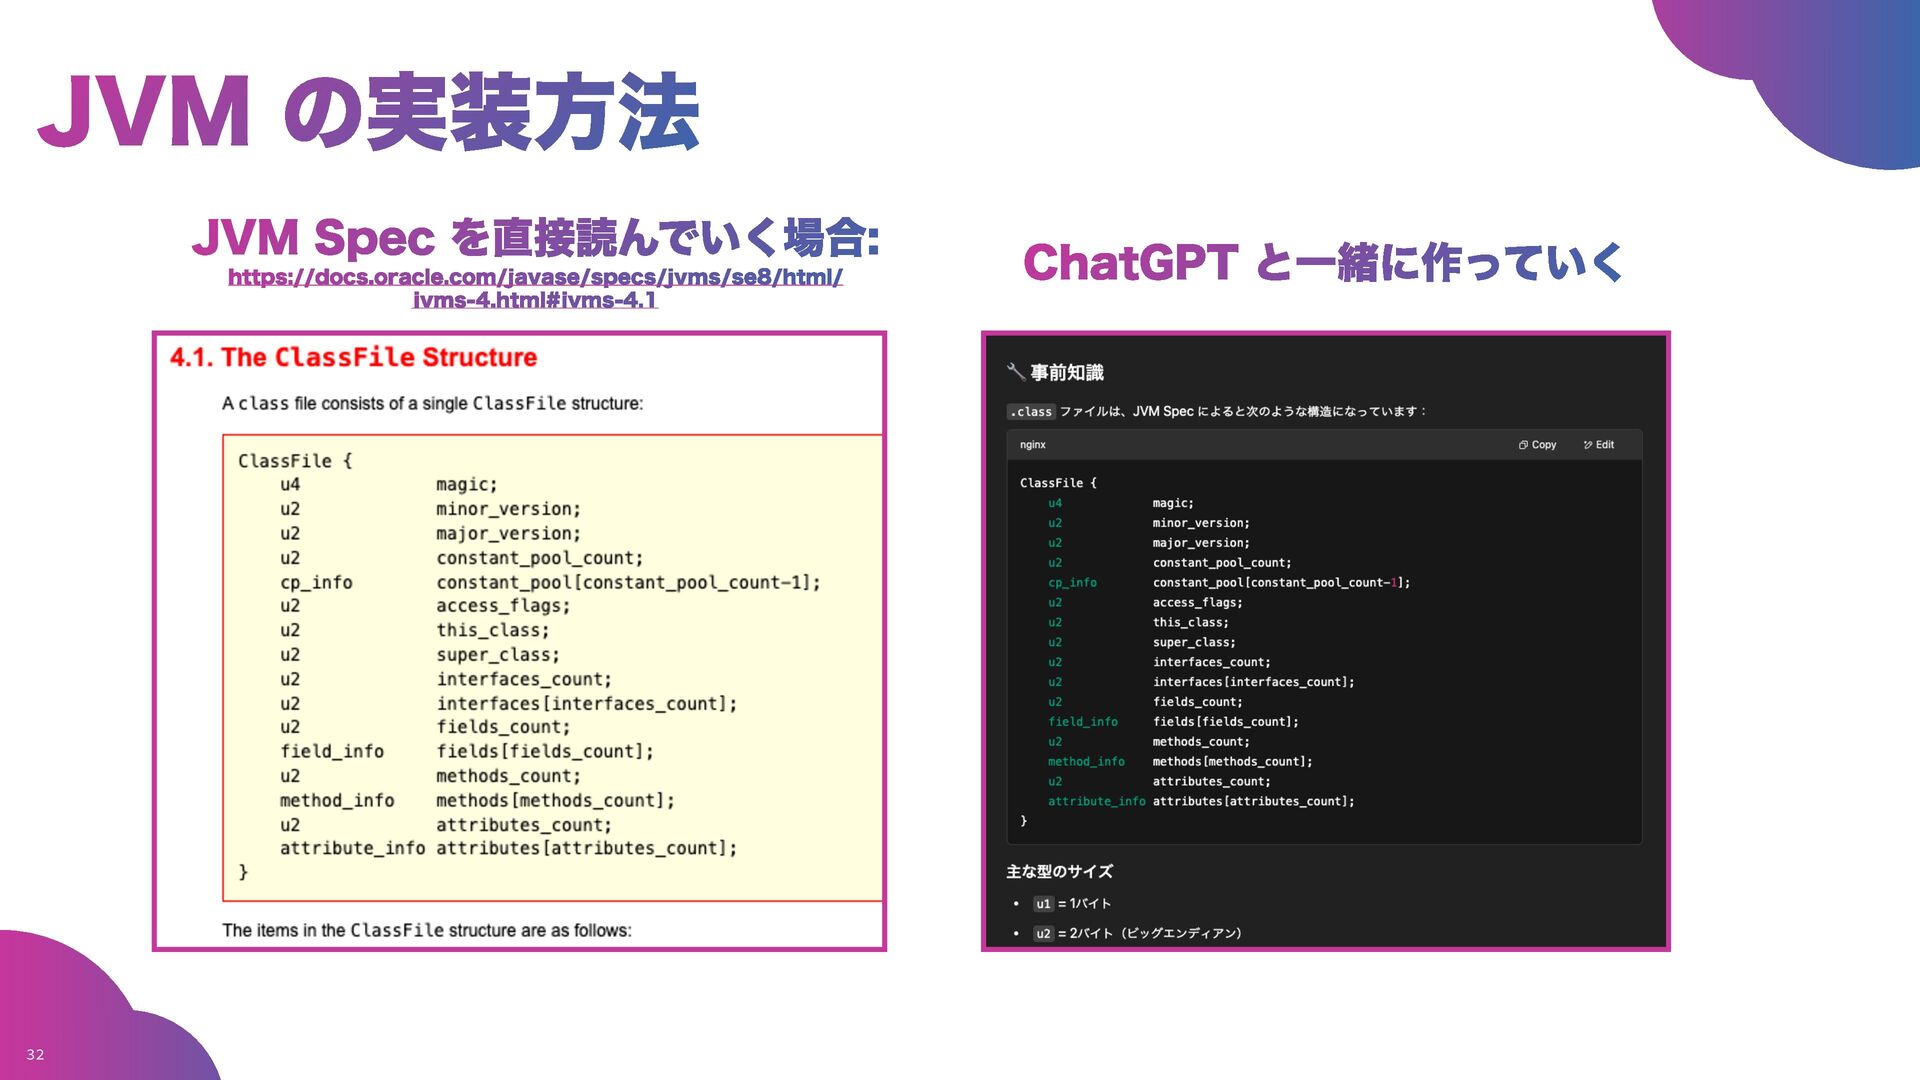Click the slide title JVM の実装方法

[x=367, y=112]
